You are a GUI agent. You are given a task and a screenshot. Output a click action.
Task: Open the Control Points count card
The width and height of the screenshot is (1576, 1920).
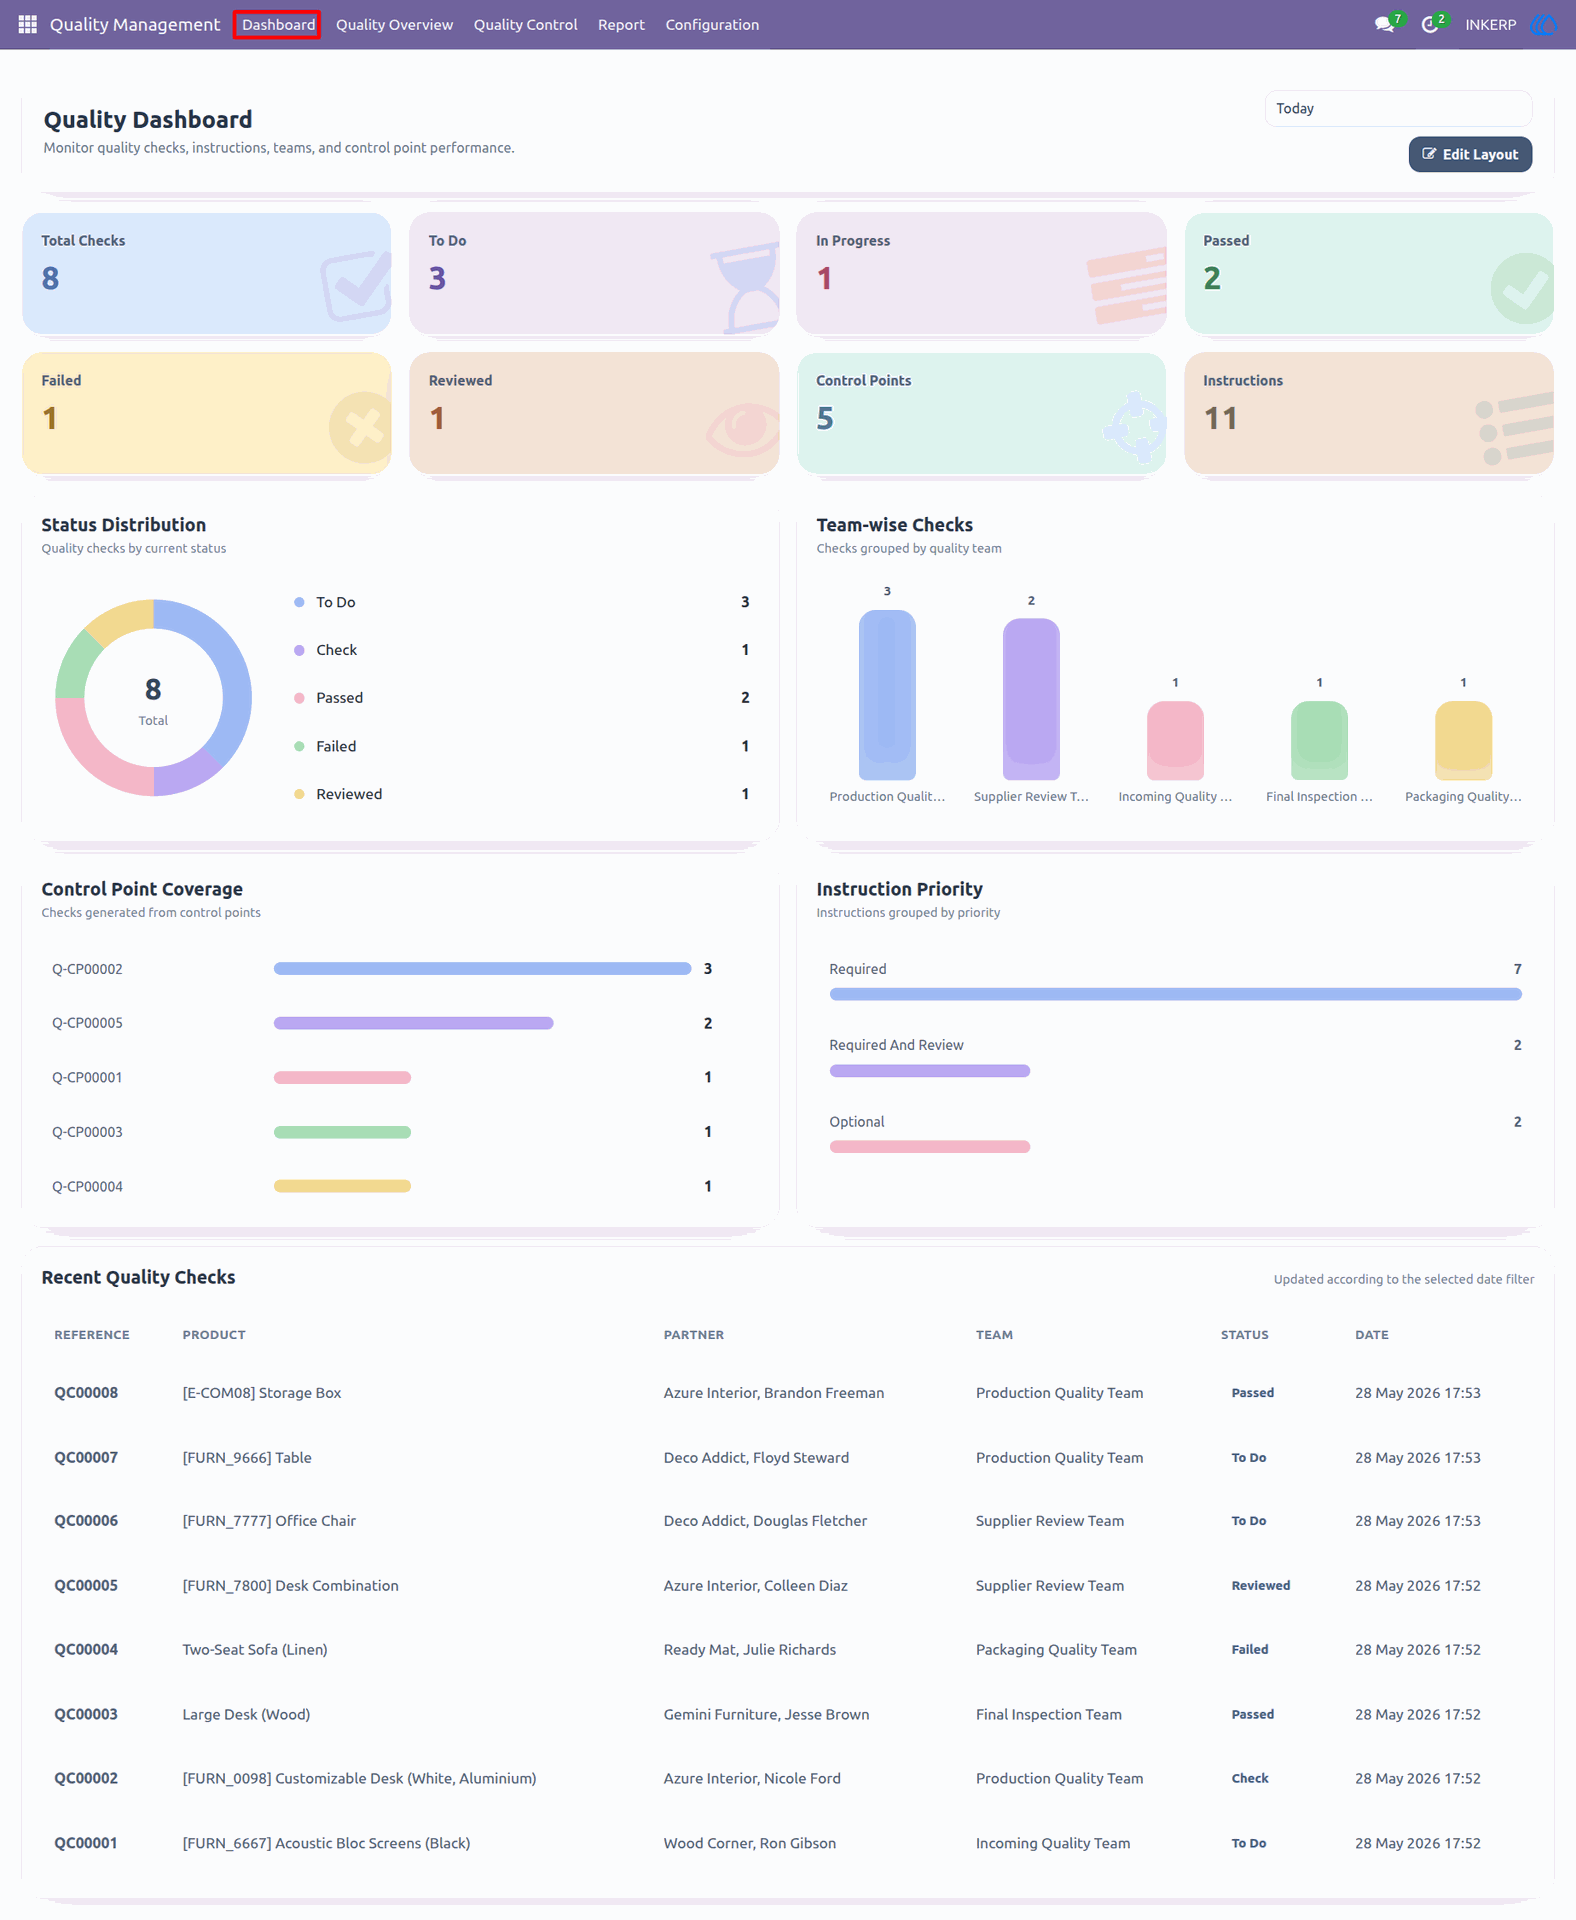click(981, 413)
